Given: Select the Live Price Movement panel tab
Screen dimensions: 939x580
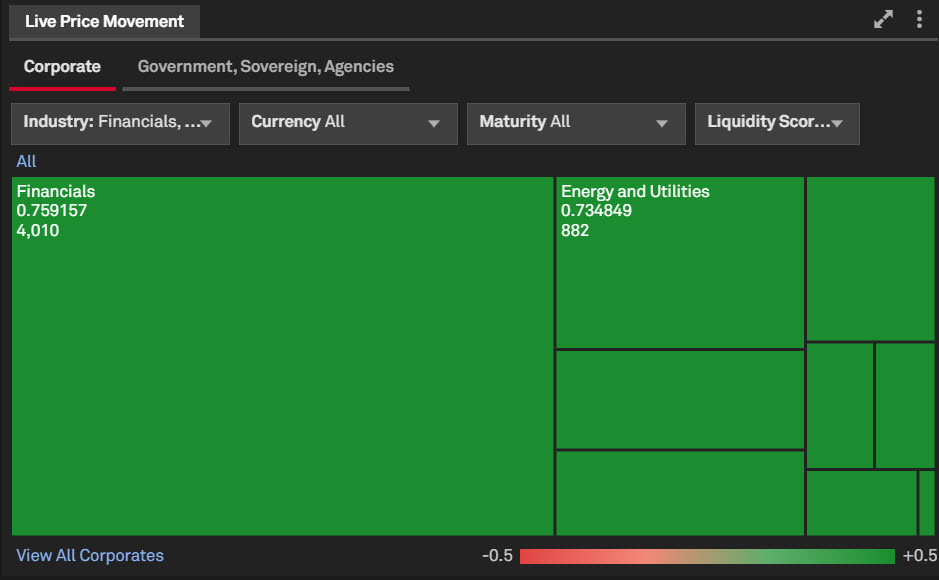Looking at the screenshot, I should pyautogui.click(x=104, y=22).
